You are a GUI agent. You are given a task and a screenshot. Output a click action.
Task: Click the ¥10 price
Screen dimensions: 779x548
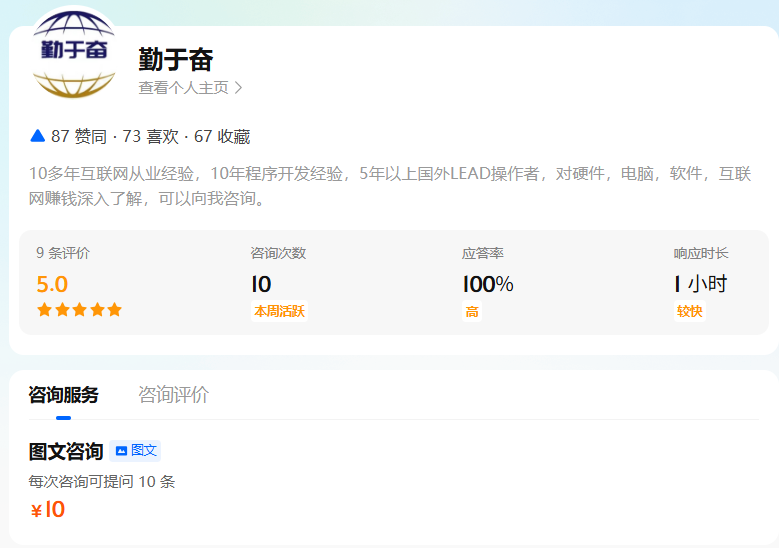[48, 510]
